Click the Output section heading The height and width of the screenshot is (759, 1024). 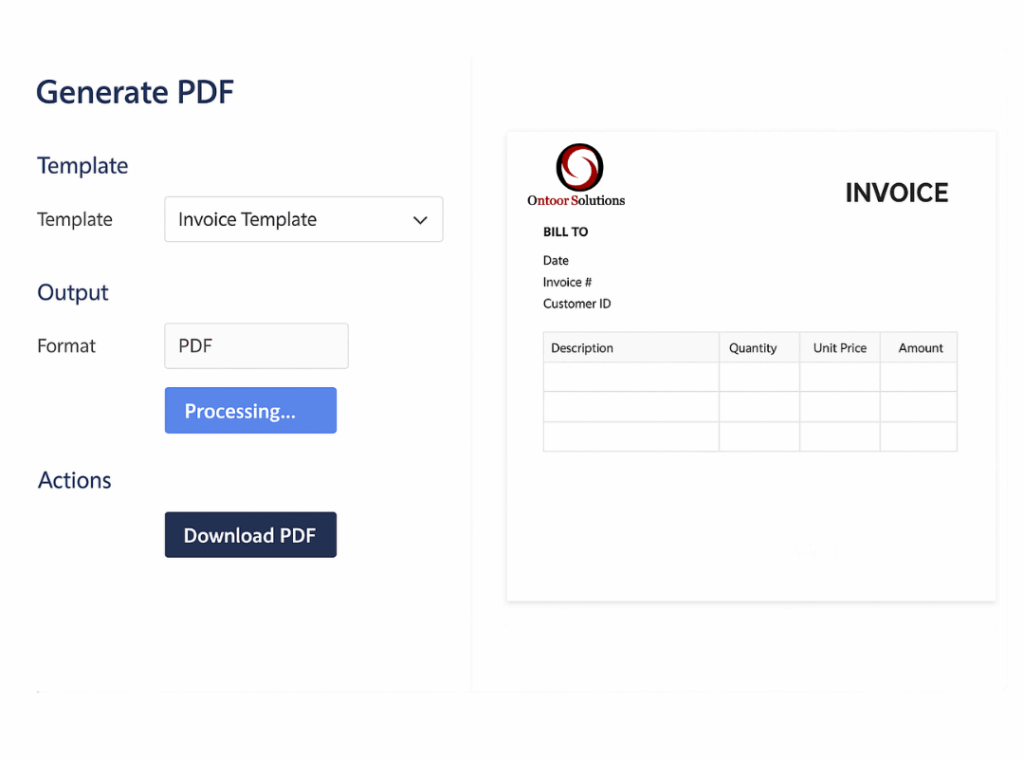click(x=73, y=293)
